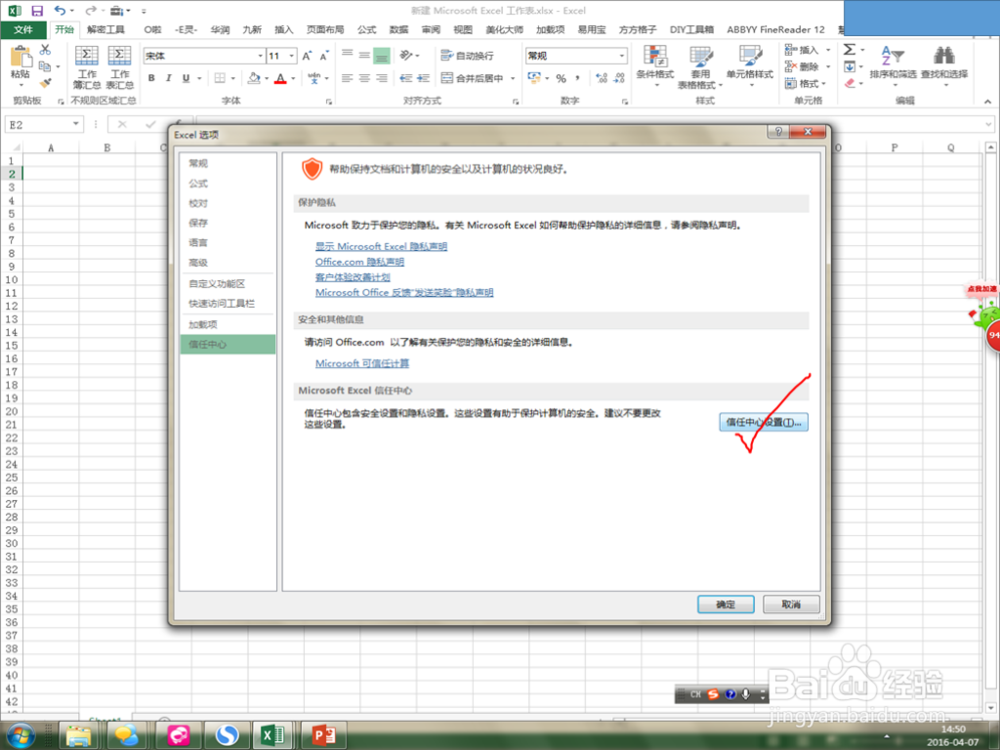Select 加载项 in Excel Options sidebar
Viewport: 1000px width, 750px height.
[228, 324]
